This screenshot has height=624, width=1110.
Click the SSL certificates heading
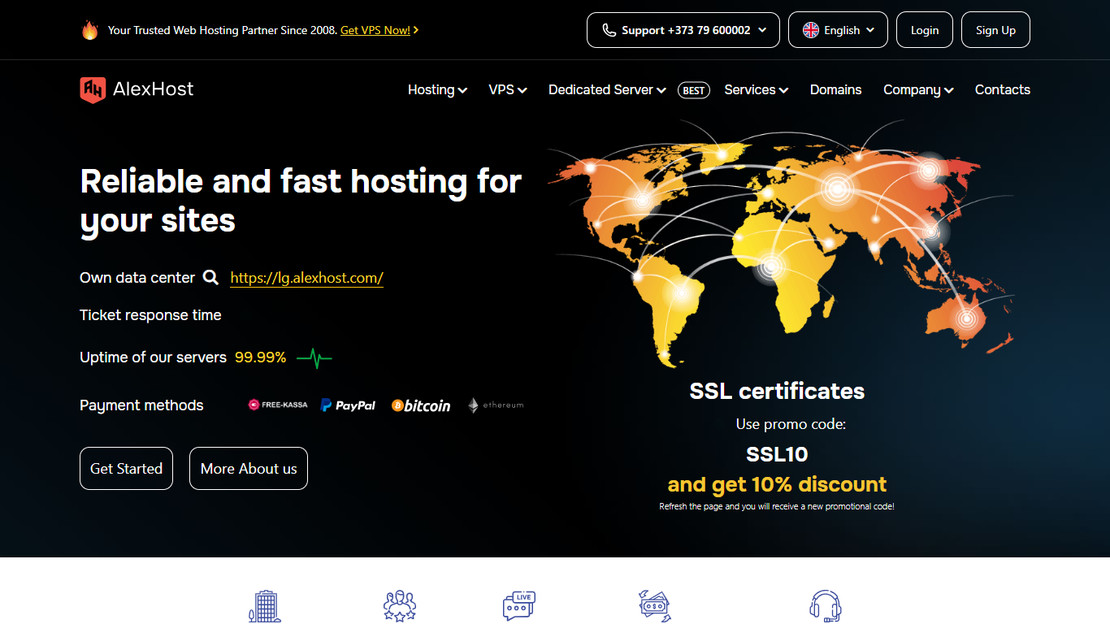tap(777, 391)
